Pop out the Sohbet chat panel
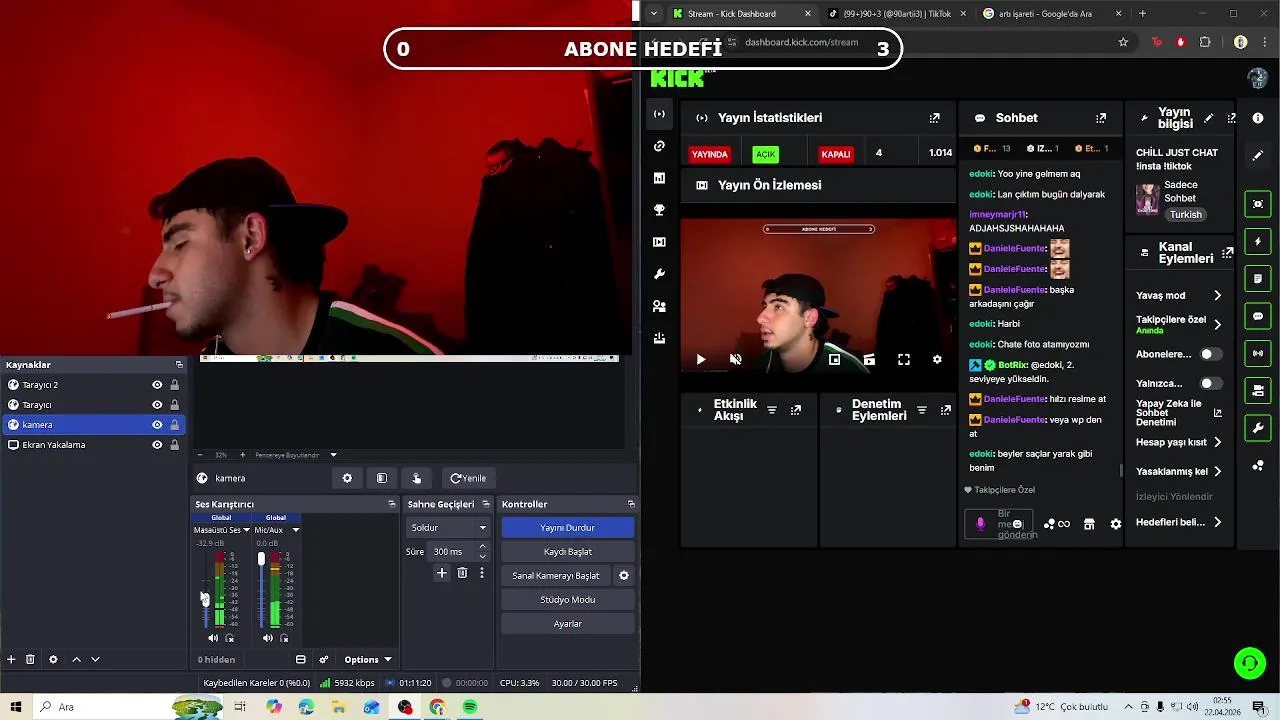This screenshot has width=1280, height=720. tap(1101, 118)
